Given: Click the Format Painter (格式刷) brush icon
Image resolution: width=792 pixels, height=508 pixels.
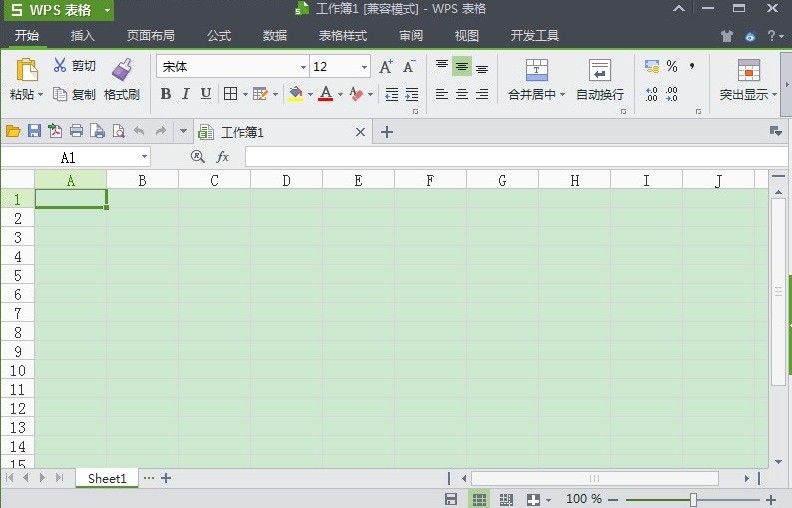Looking at the screenshot, I should [122, 68].
